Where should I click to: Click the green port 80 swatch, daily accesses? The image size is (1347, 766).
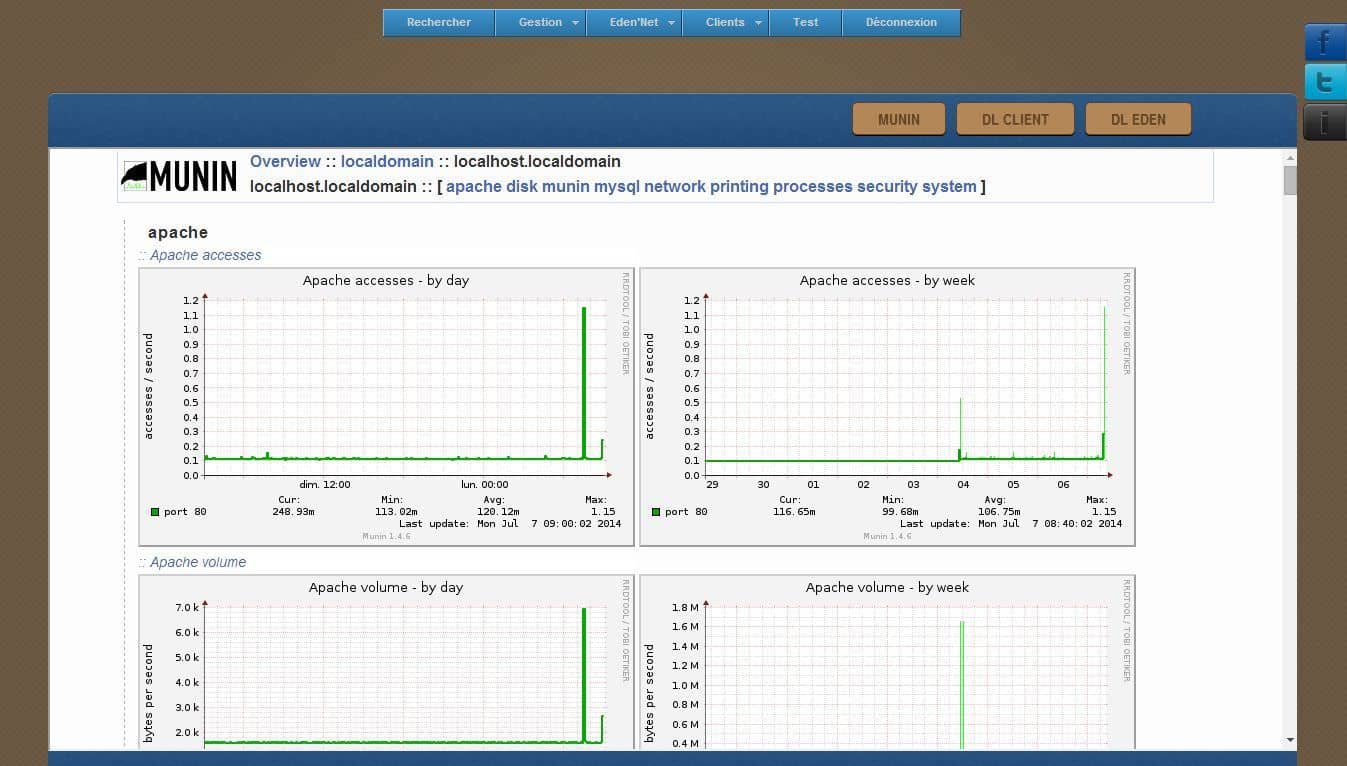155,512
